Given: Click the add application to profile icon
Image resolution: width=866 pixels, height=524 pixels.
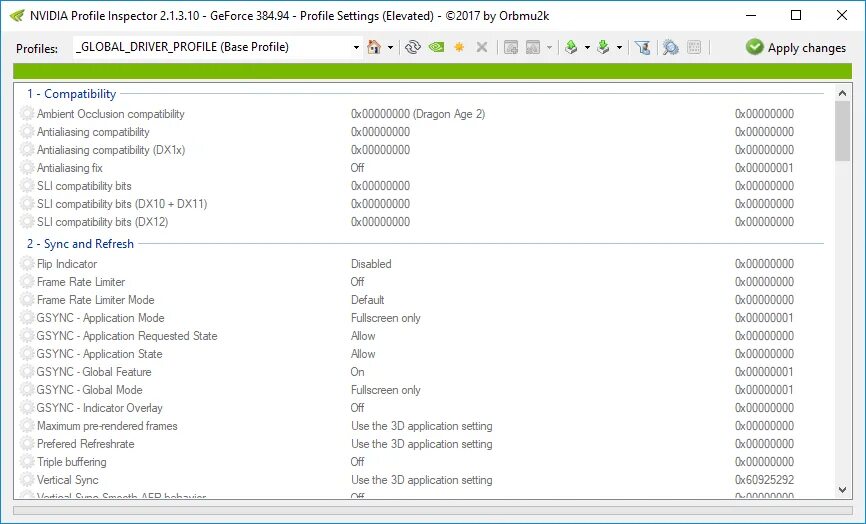Looking at the screenshot, I should pos(511,47).
